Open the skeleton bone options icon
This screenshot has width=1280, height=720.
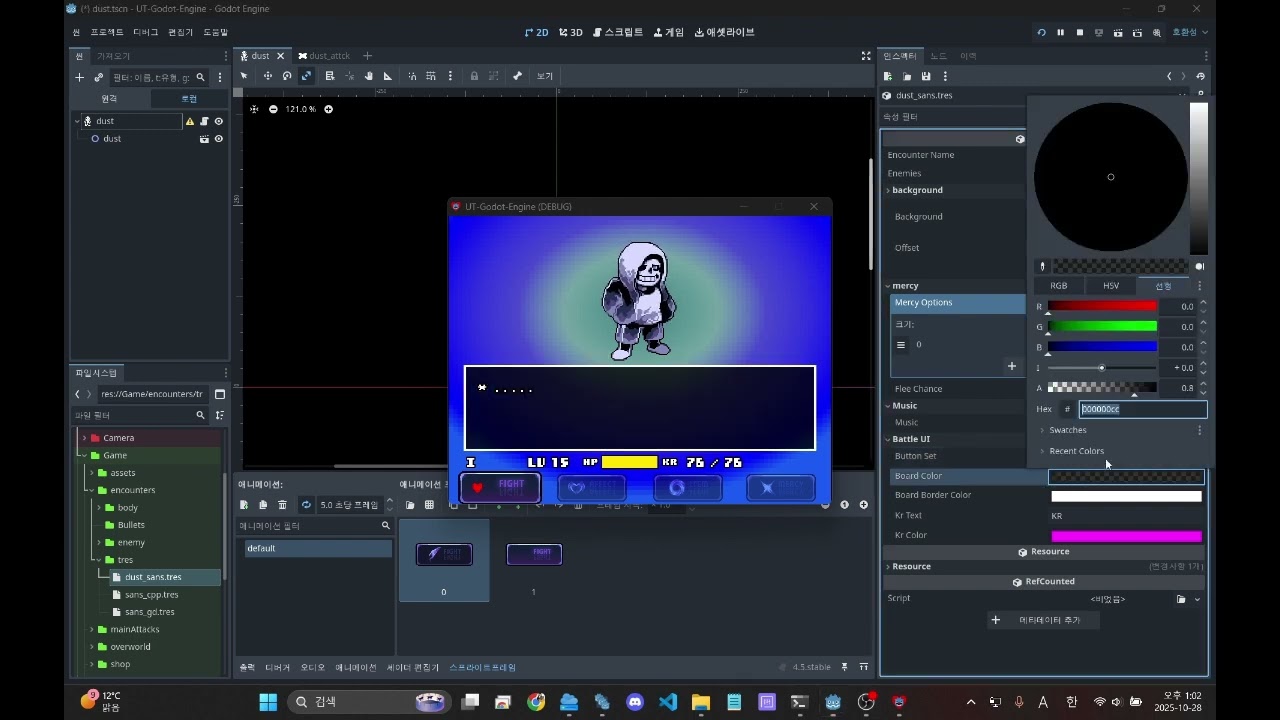click(x=517, y=76)
